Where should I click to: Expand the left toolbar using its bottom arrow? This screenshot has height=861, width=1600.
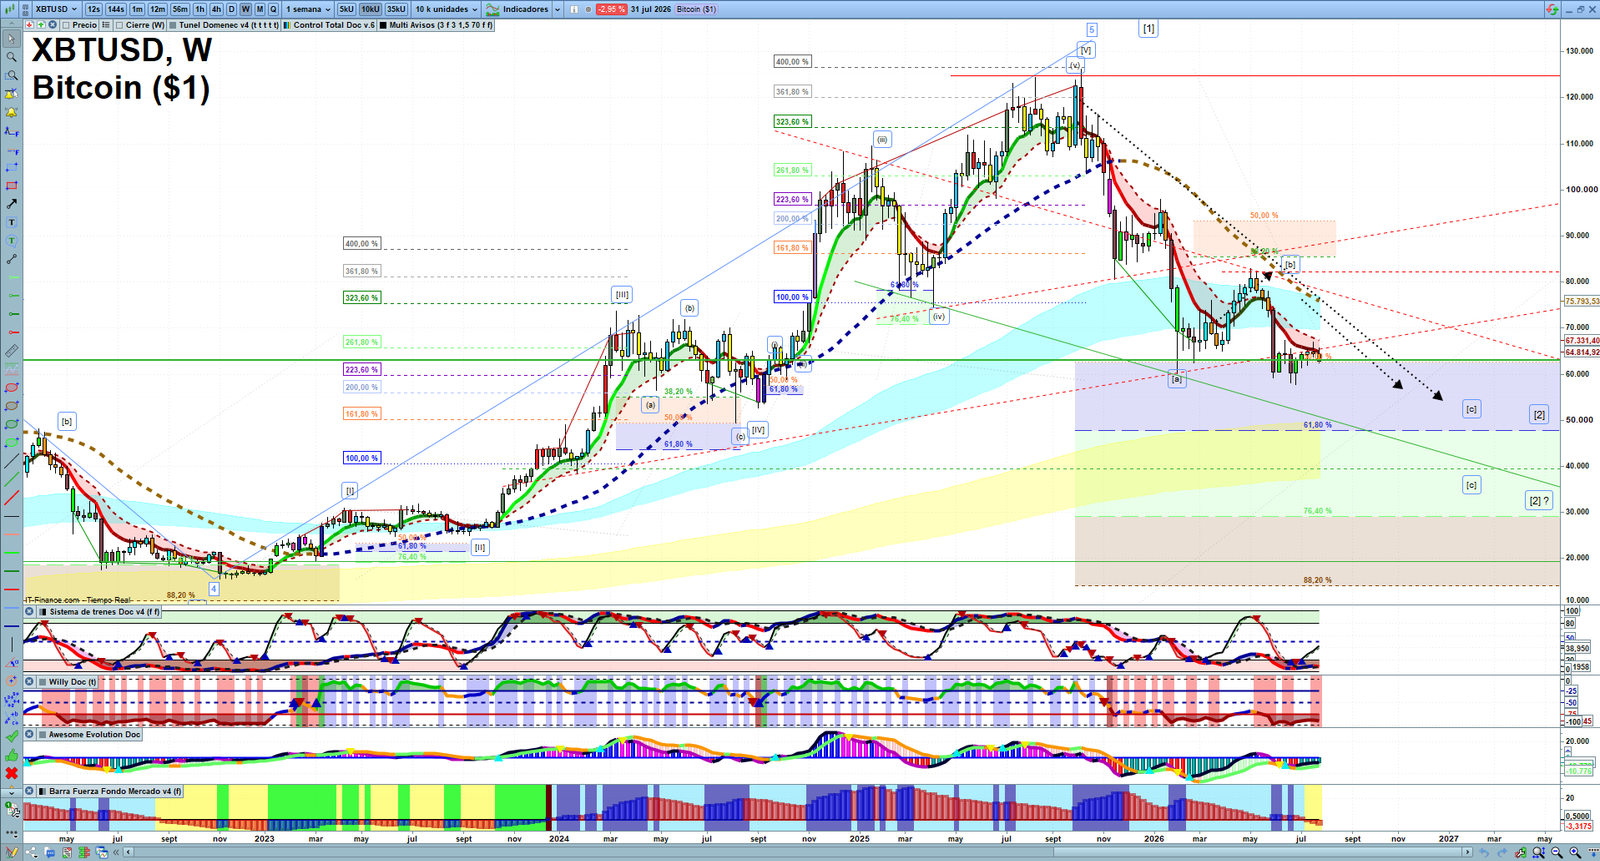point(12,793)
